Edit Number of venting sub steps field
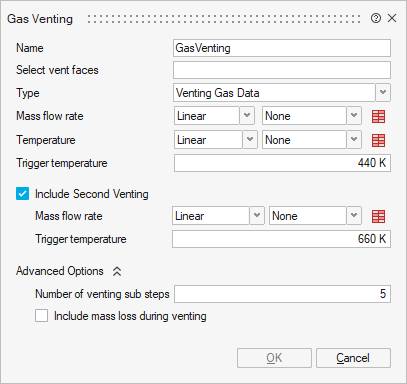 coord(282,294)
